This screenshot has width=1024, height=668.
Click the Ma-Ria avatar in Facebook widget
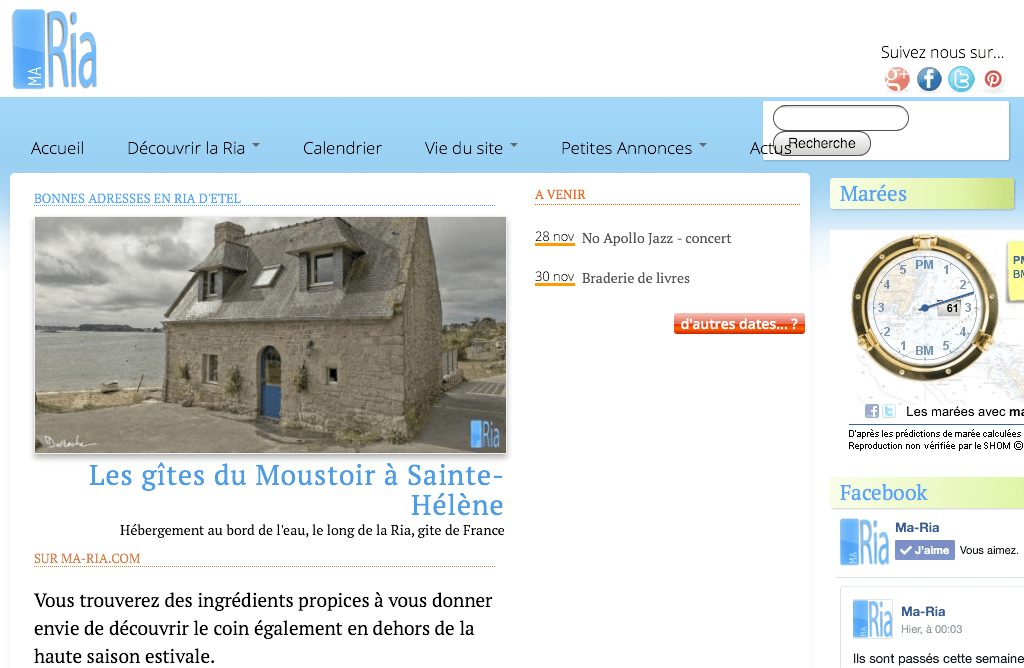(864, 541)
